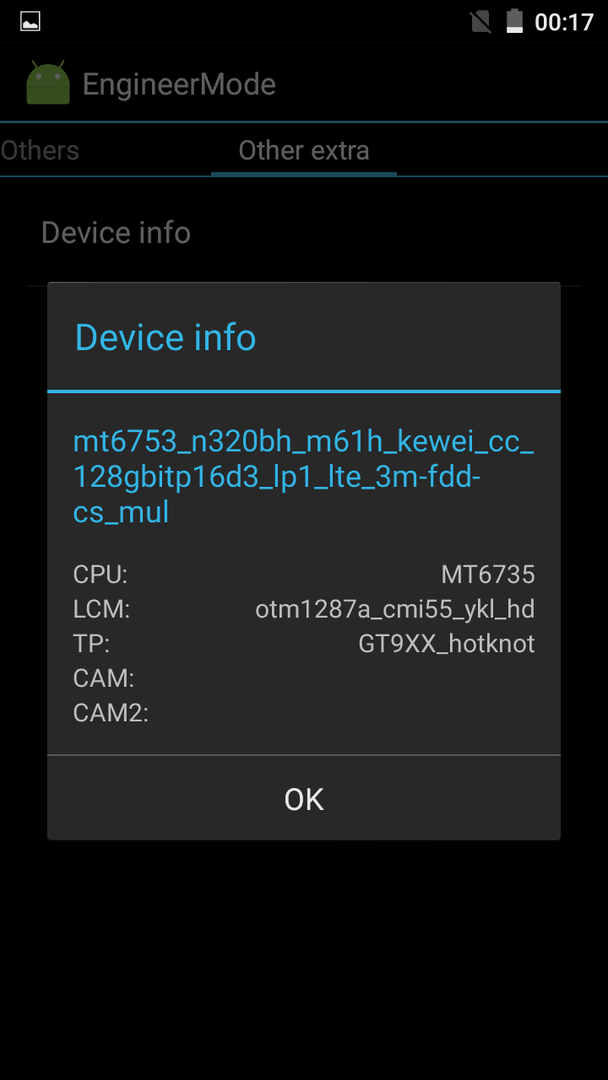Viewport: 608px width, 1080px height.
Task: Tap the battery level icon
Action: click(514, 21)
